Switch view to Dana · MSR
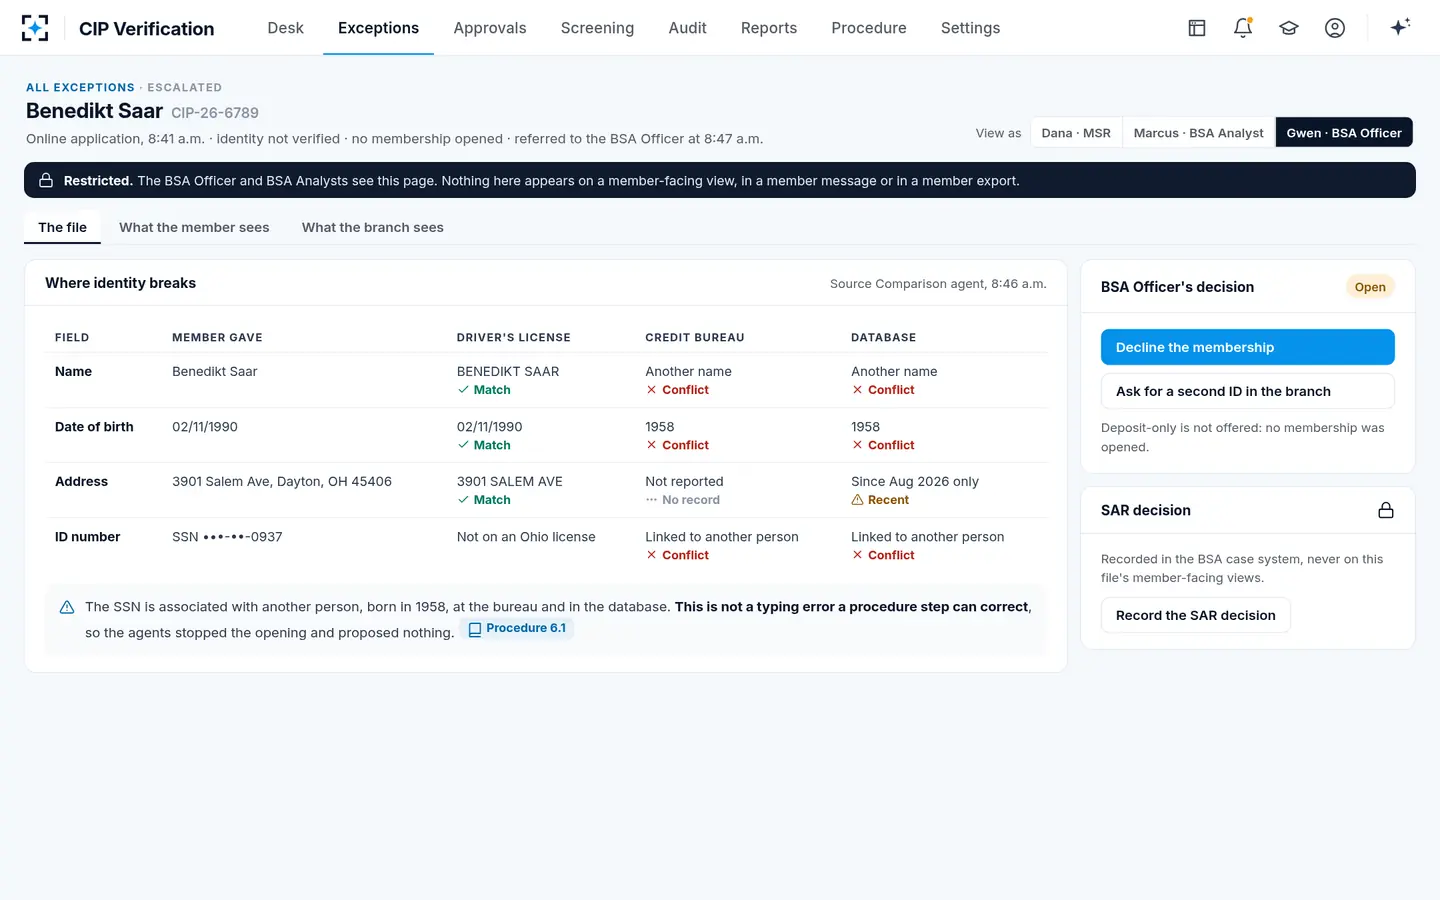 click(x=1076, y=133)
